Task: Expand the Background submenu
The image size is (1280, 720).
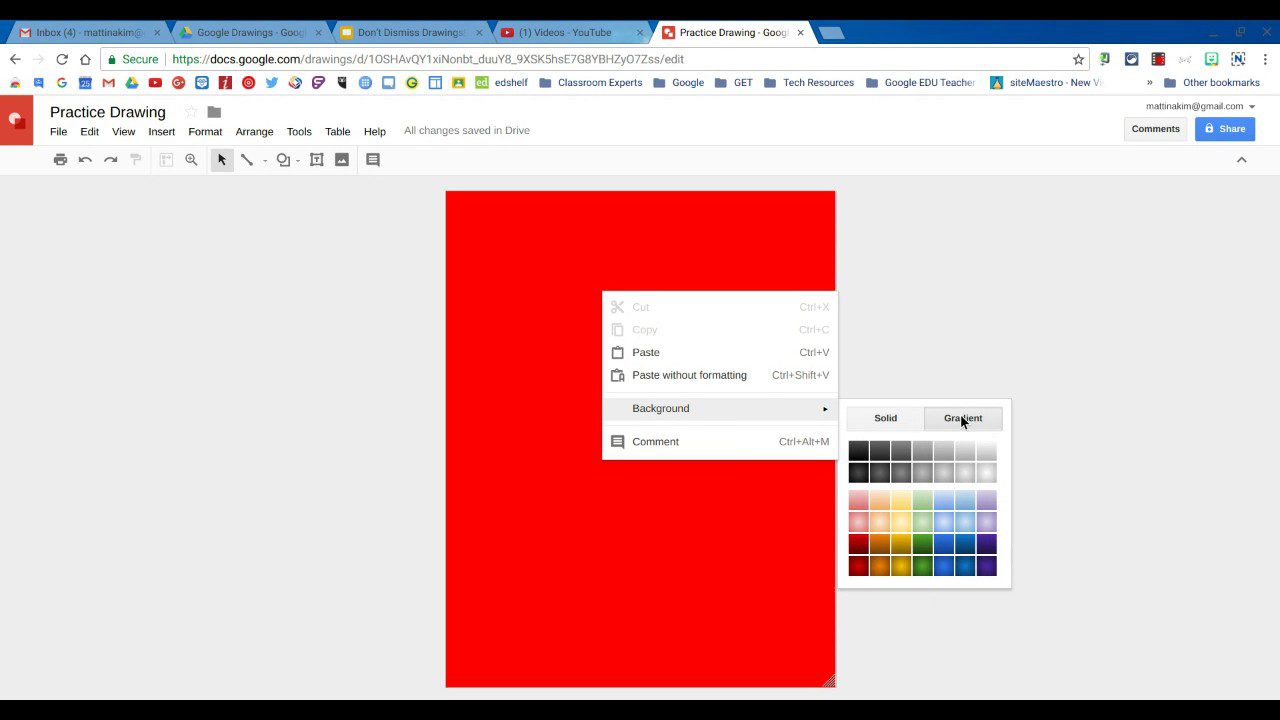Action: click(719, 408)
